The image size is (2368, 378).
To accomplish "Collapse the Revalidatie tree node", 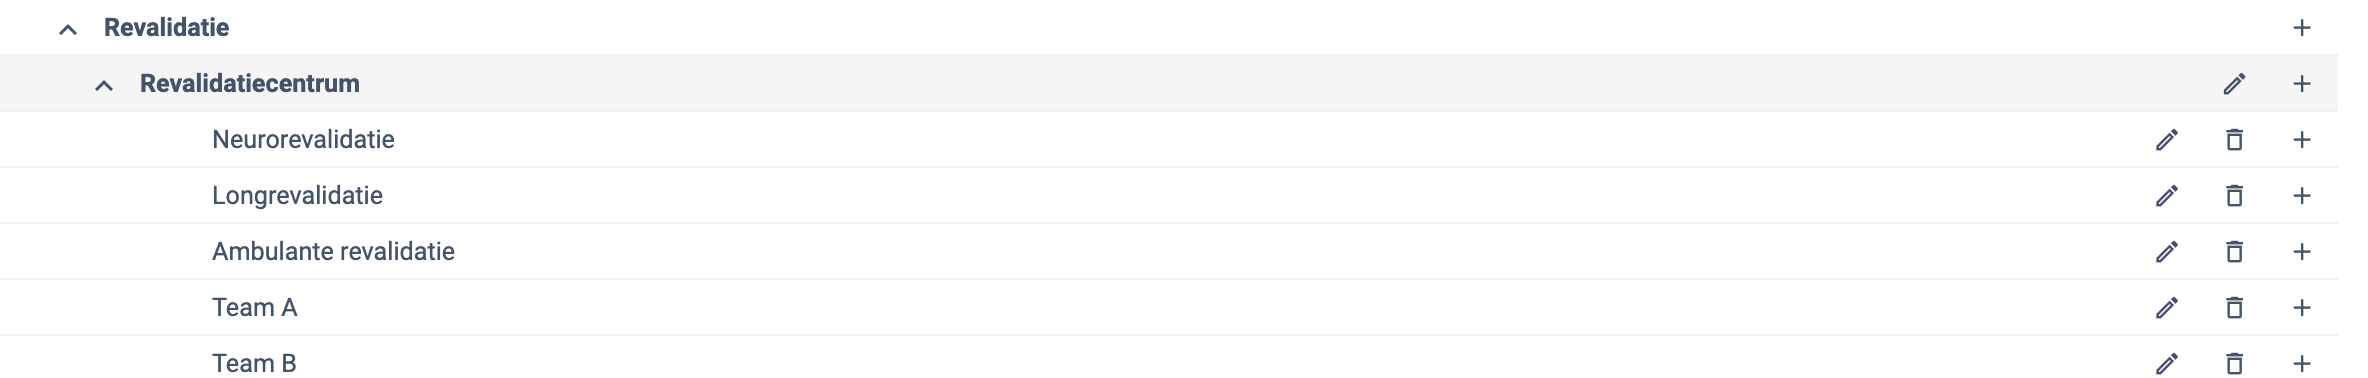I will tap(68, 29).
